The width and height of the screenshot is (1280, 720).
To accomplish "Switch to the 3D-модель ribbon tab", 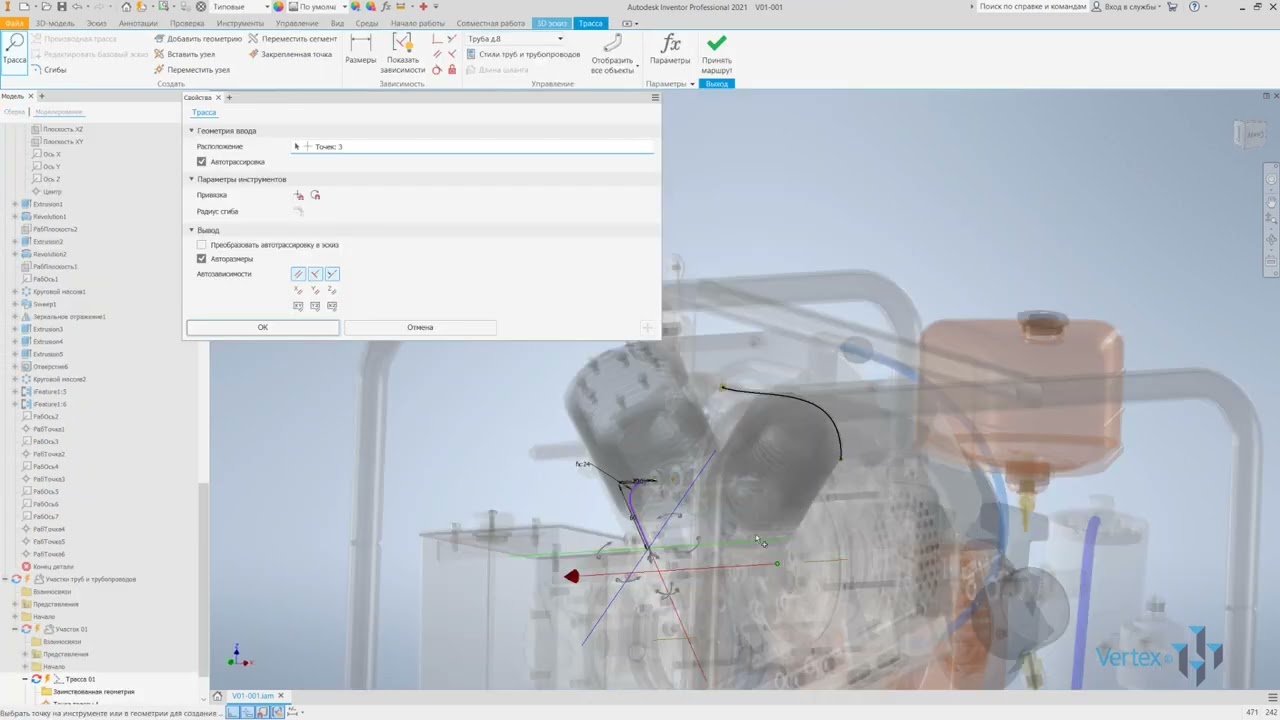I will [x=55, y=22].
